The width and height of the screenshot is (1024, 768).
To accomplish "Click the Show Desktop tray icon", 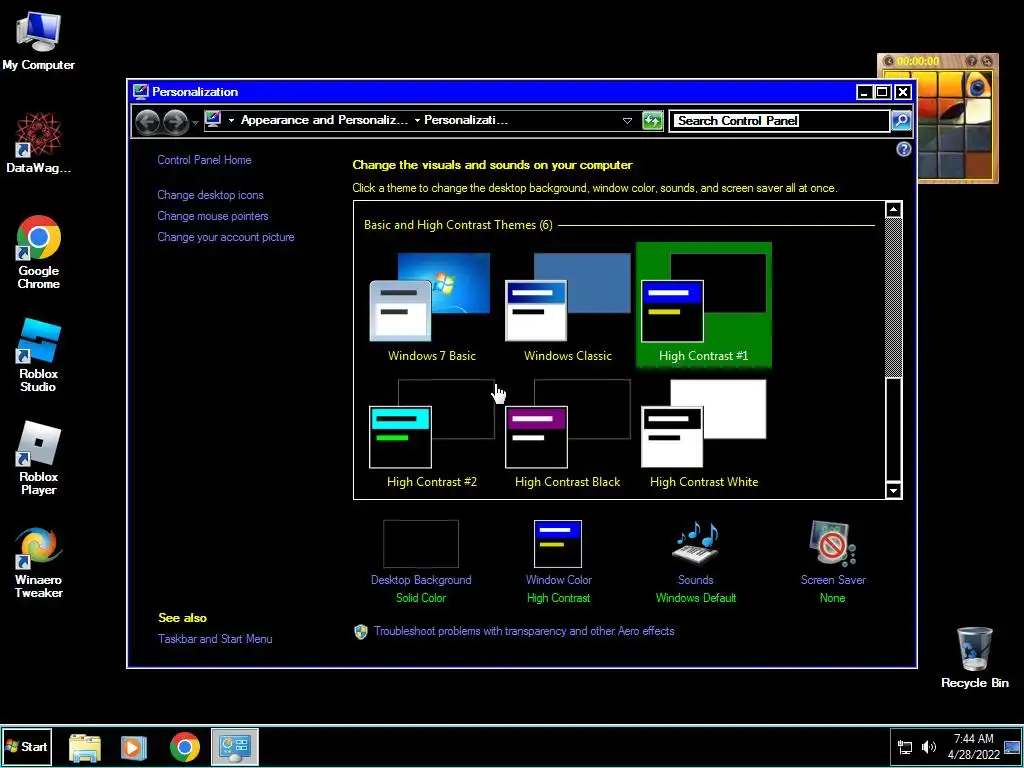I will [x=1012, y=747].
